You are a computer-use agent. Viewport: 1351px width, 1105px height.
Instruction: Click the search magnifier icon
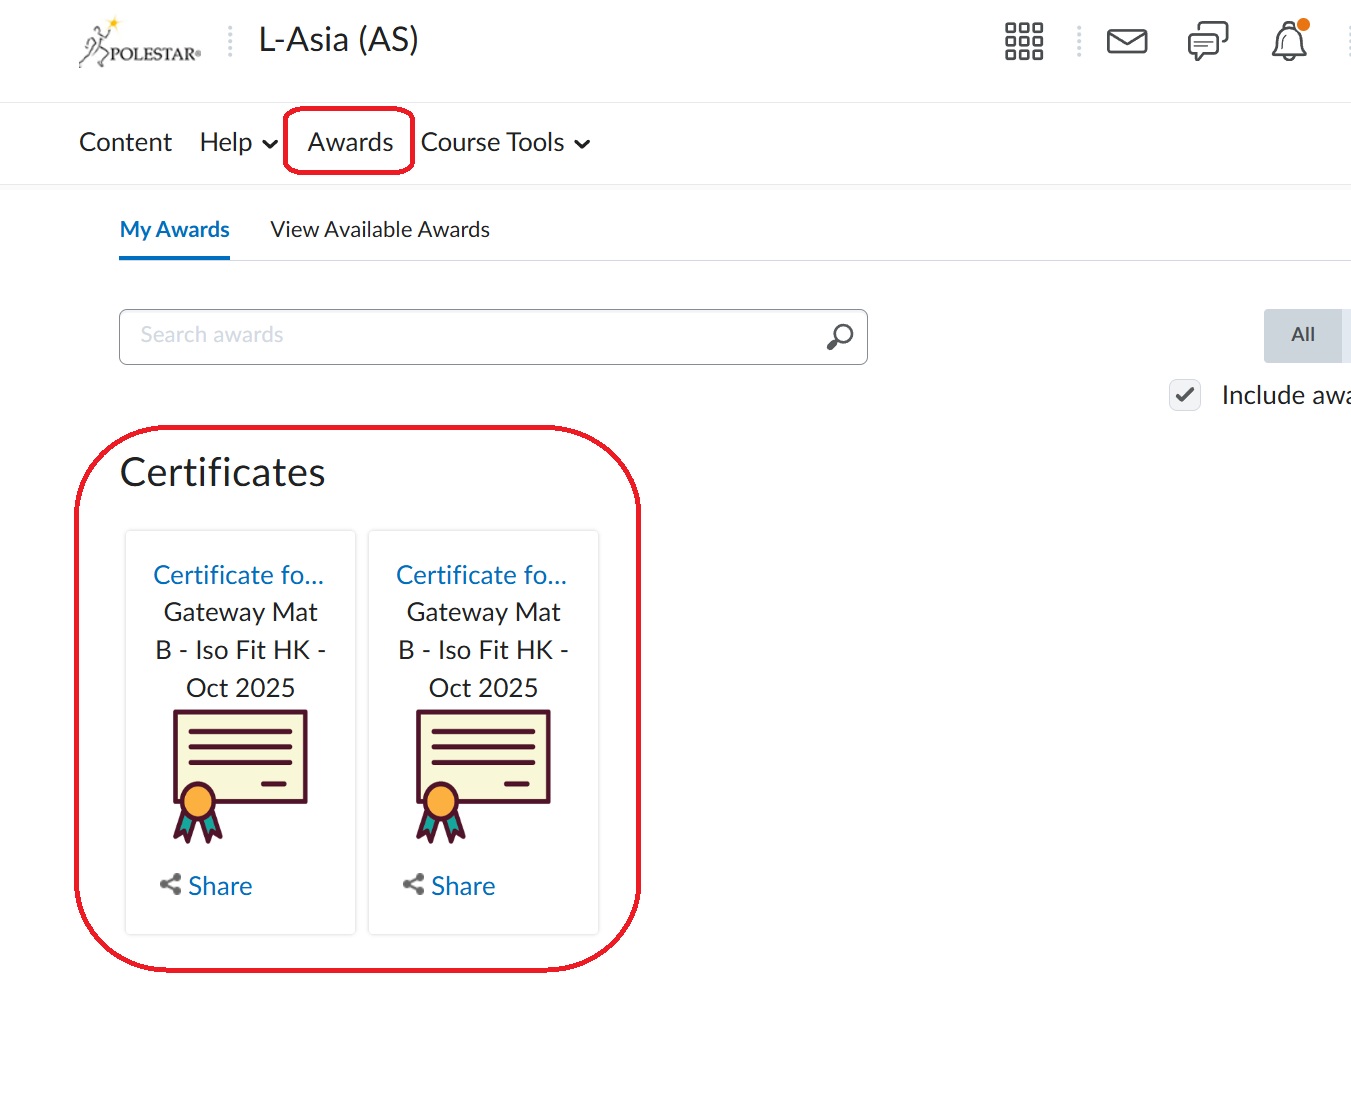point(839,337)
